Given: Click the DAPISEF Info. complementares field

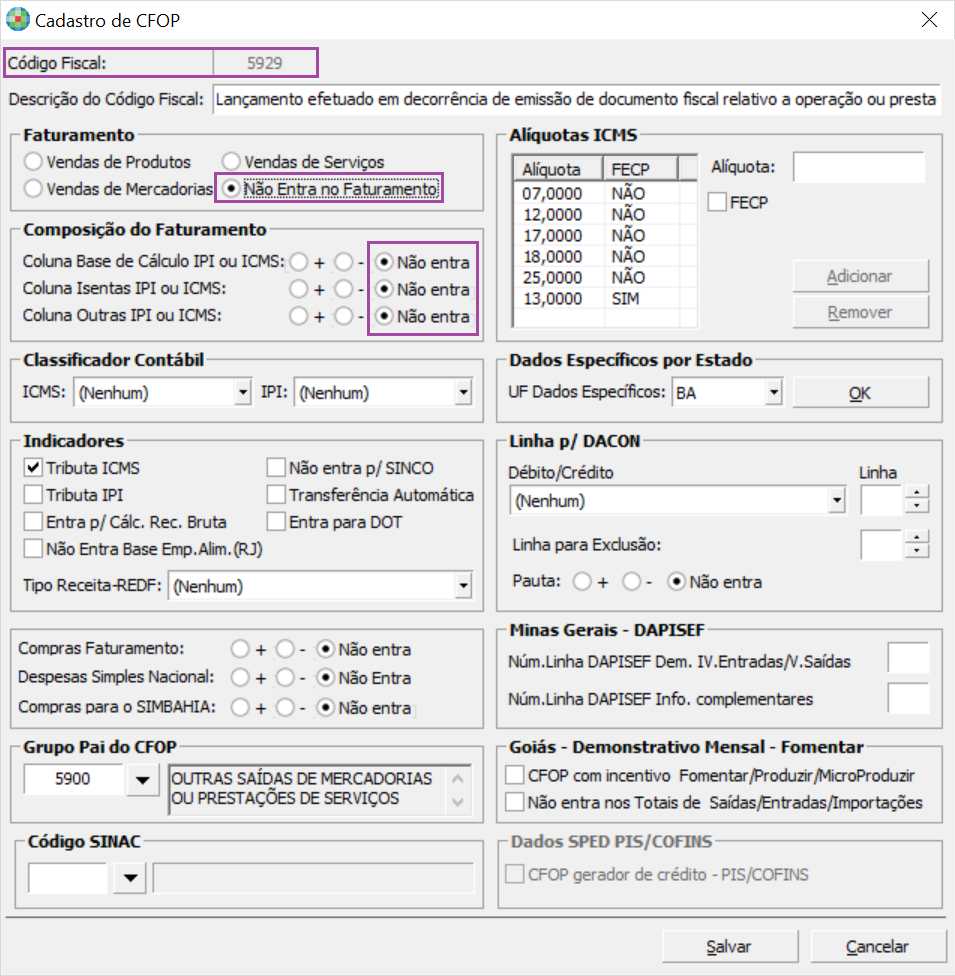Looking at the screenshot, I should [x=908, y=698].
